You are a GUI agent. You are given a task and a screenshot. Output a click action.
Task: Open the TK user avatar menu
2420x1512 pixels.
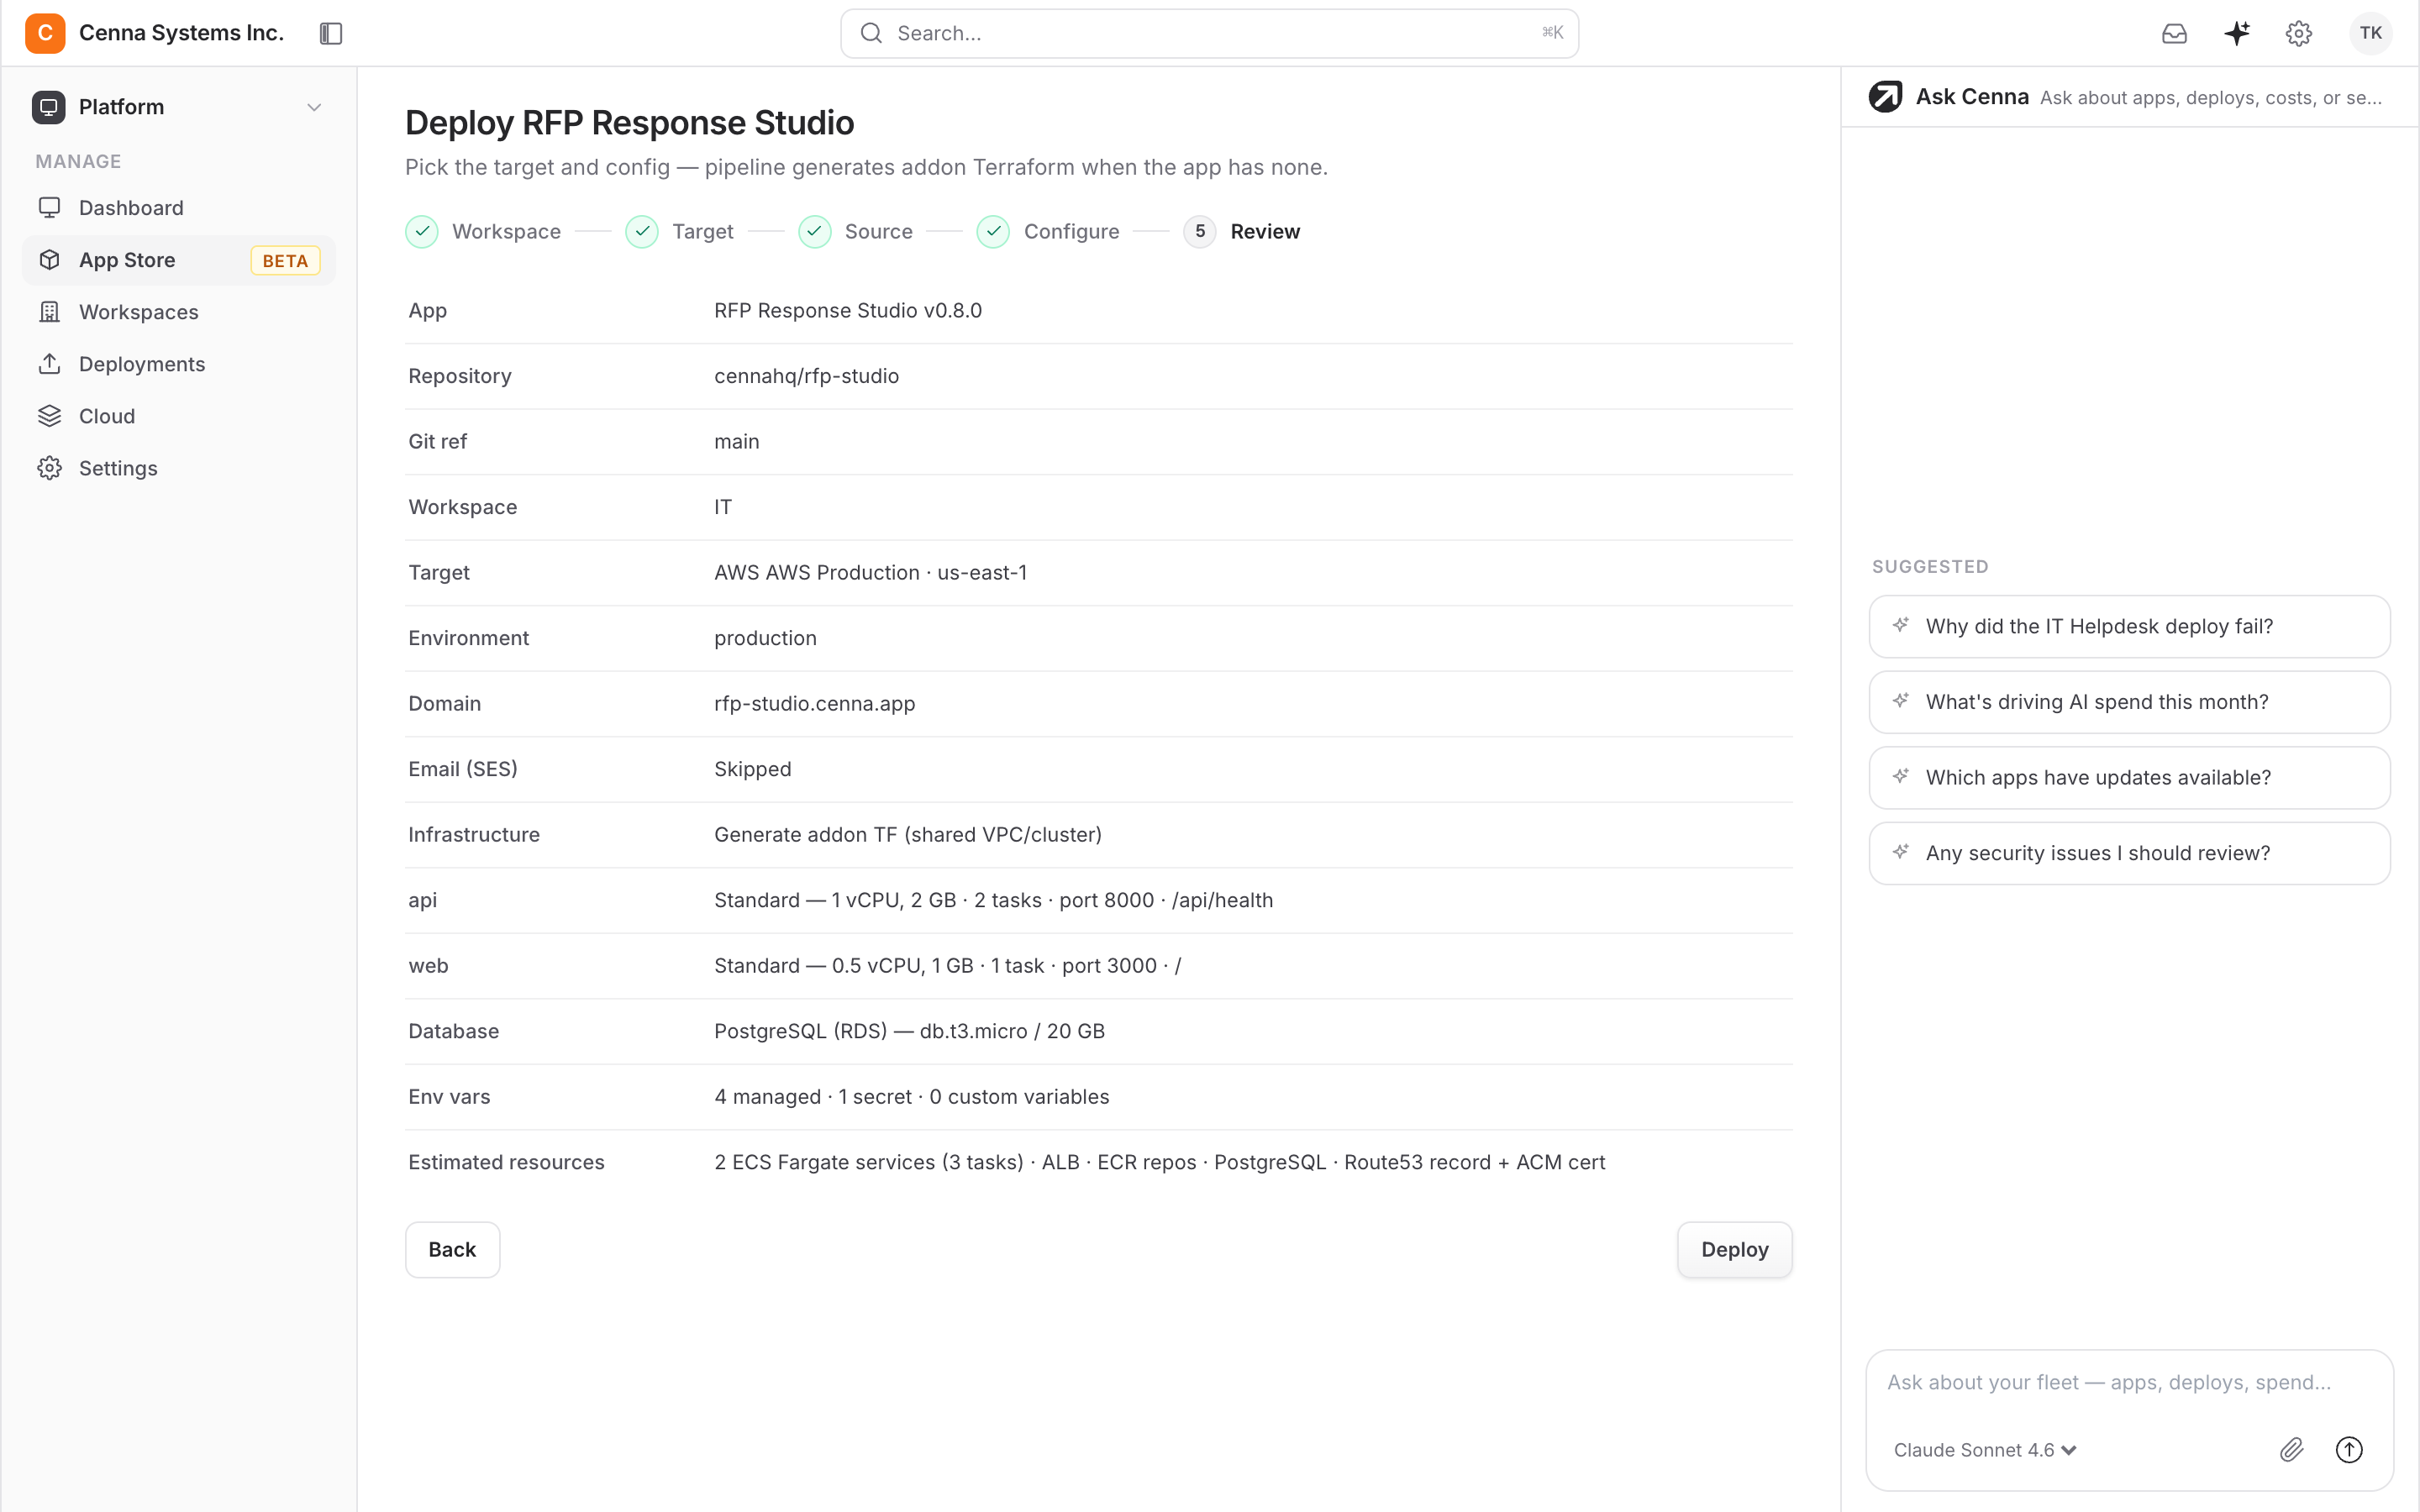(2370, 33)
